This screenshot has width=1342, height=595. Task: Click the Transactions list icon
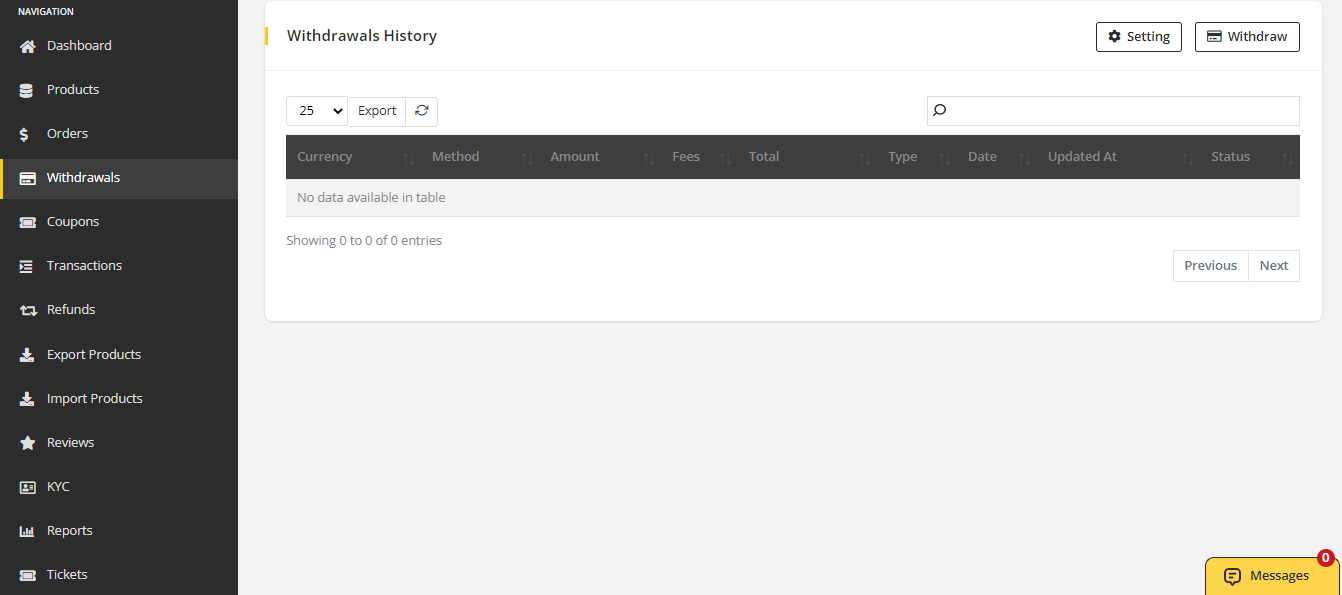tap(27, 266)
